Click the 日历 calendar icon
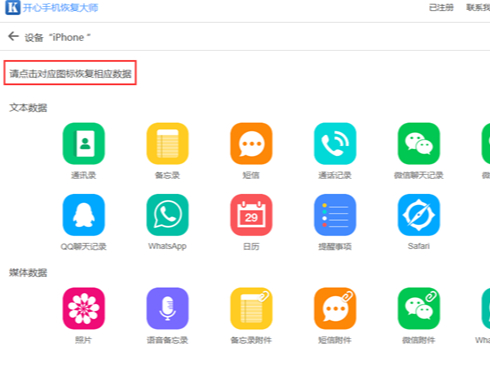 click(x=251, y=215)
